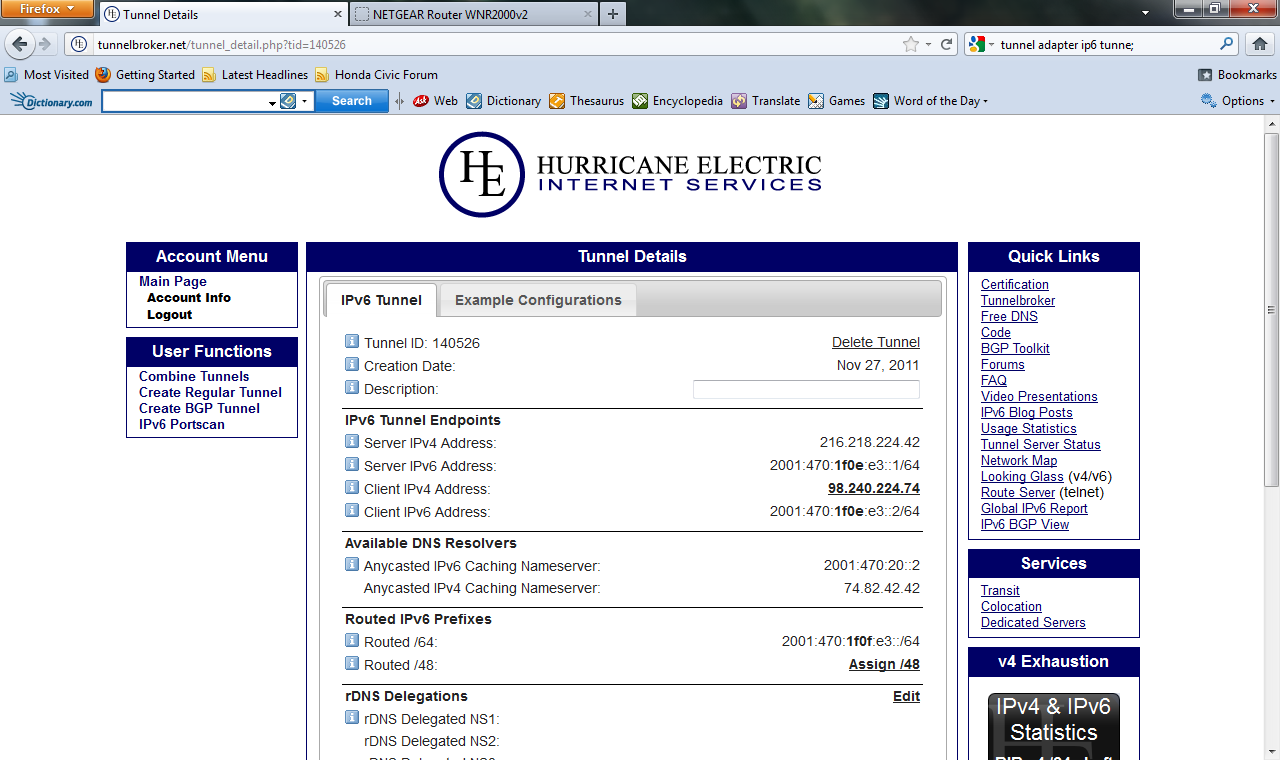Viewport: 1280px width, 780px height.
Task: Click the rDNS Delegations Edit link
Action: tap(906, 696)
